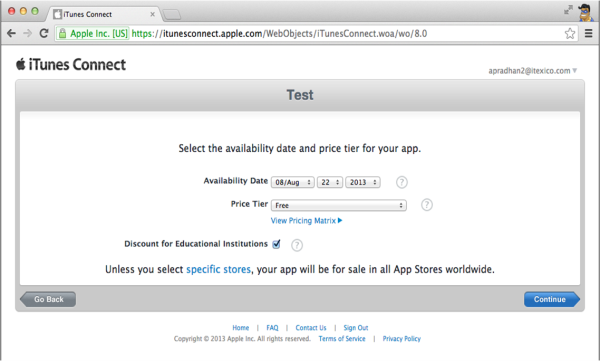The image size is (600, 361).
Task: Open the day dropdown showing 22
Action: pos(329,182)
